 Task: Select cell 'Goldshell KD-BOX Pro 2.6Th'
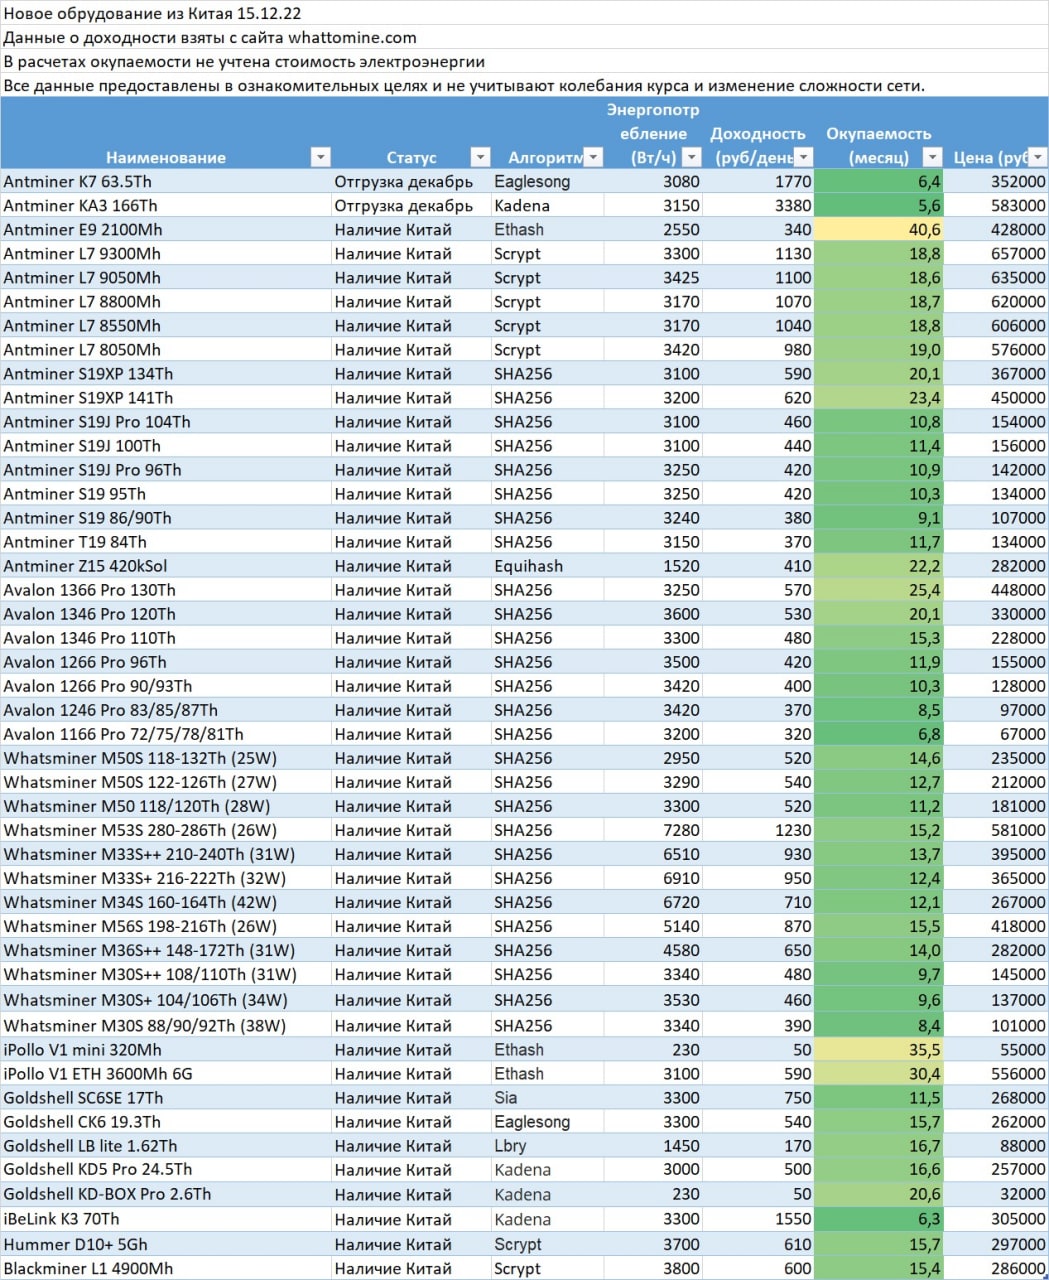click(166, 1194)
